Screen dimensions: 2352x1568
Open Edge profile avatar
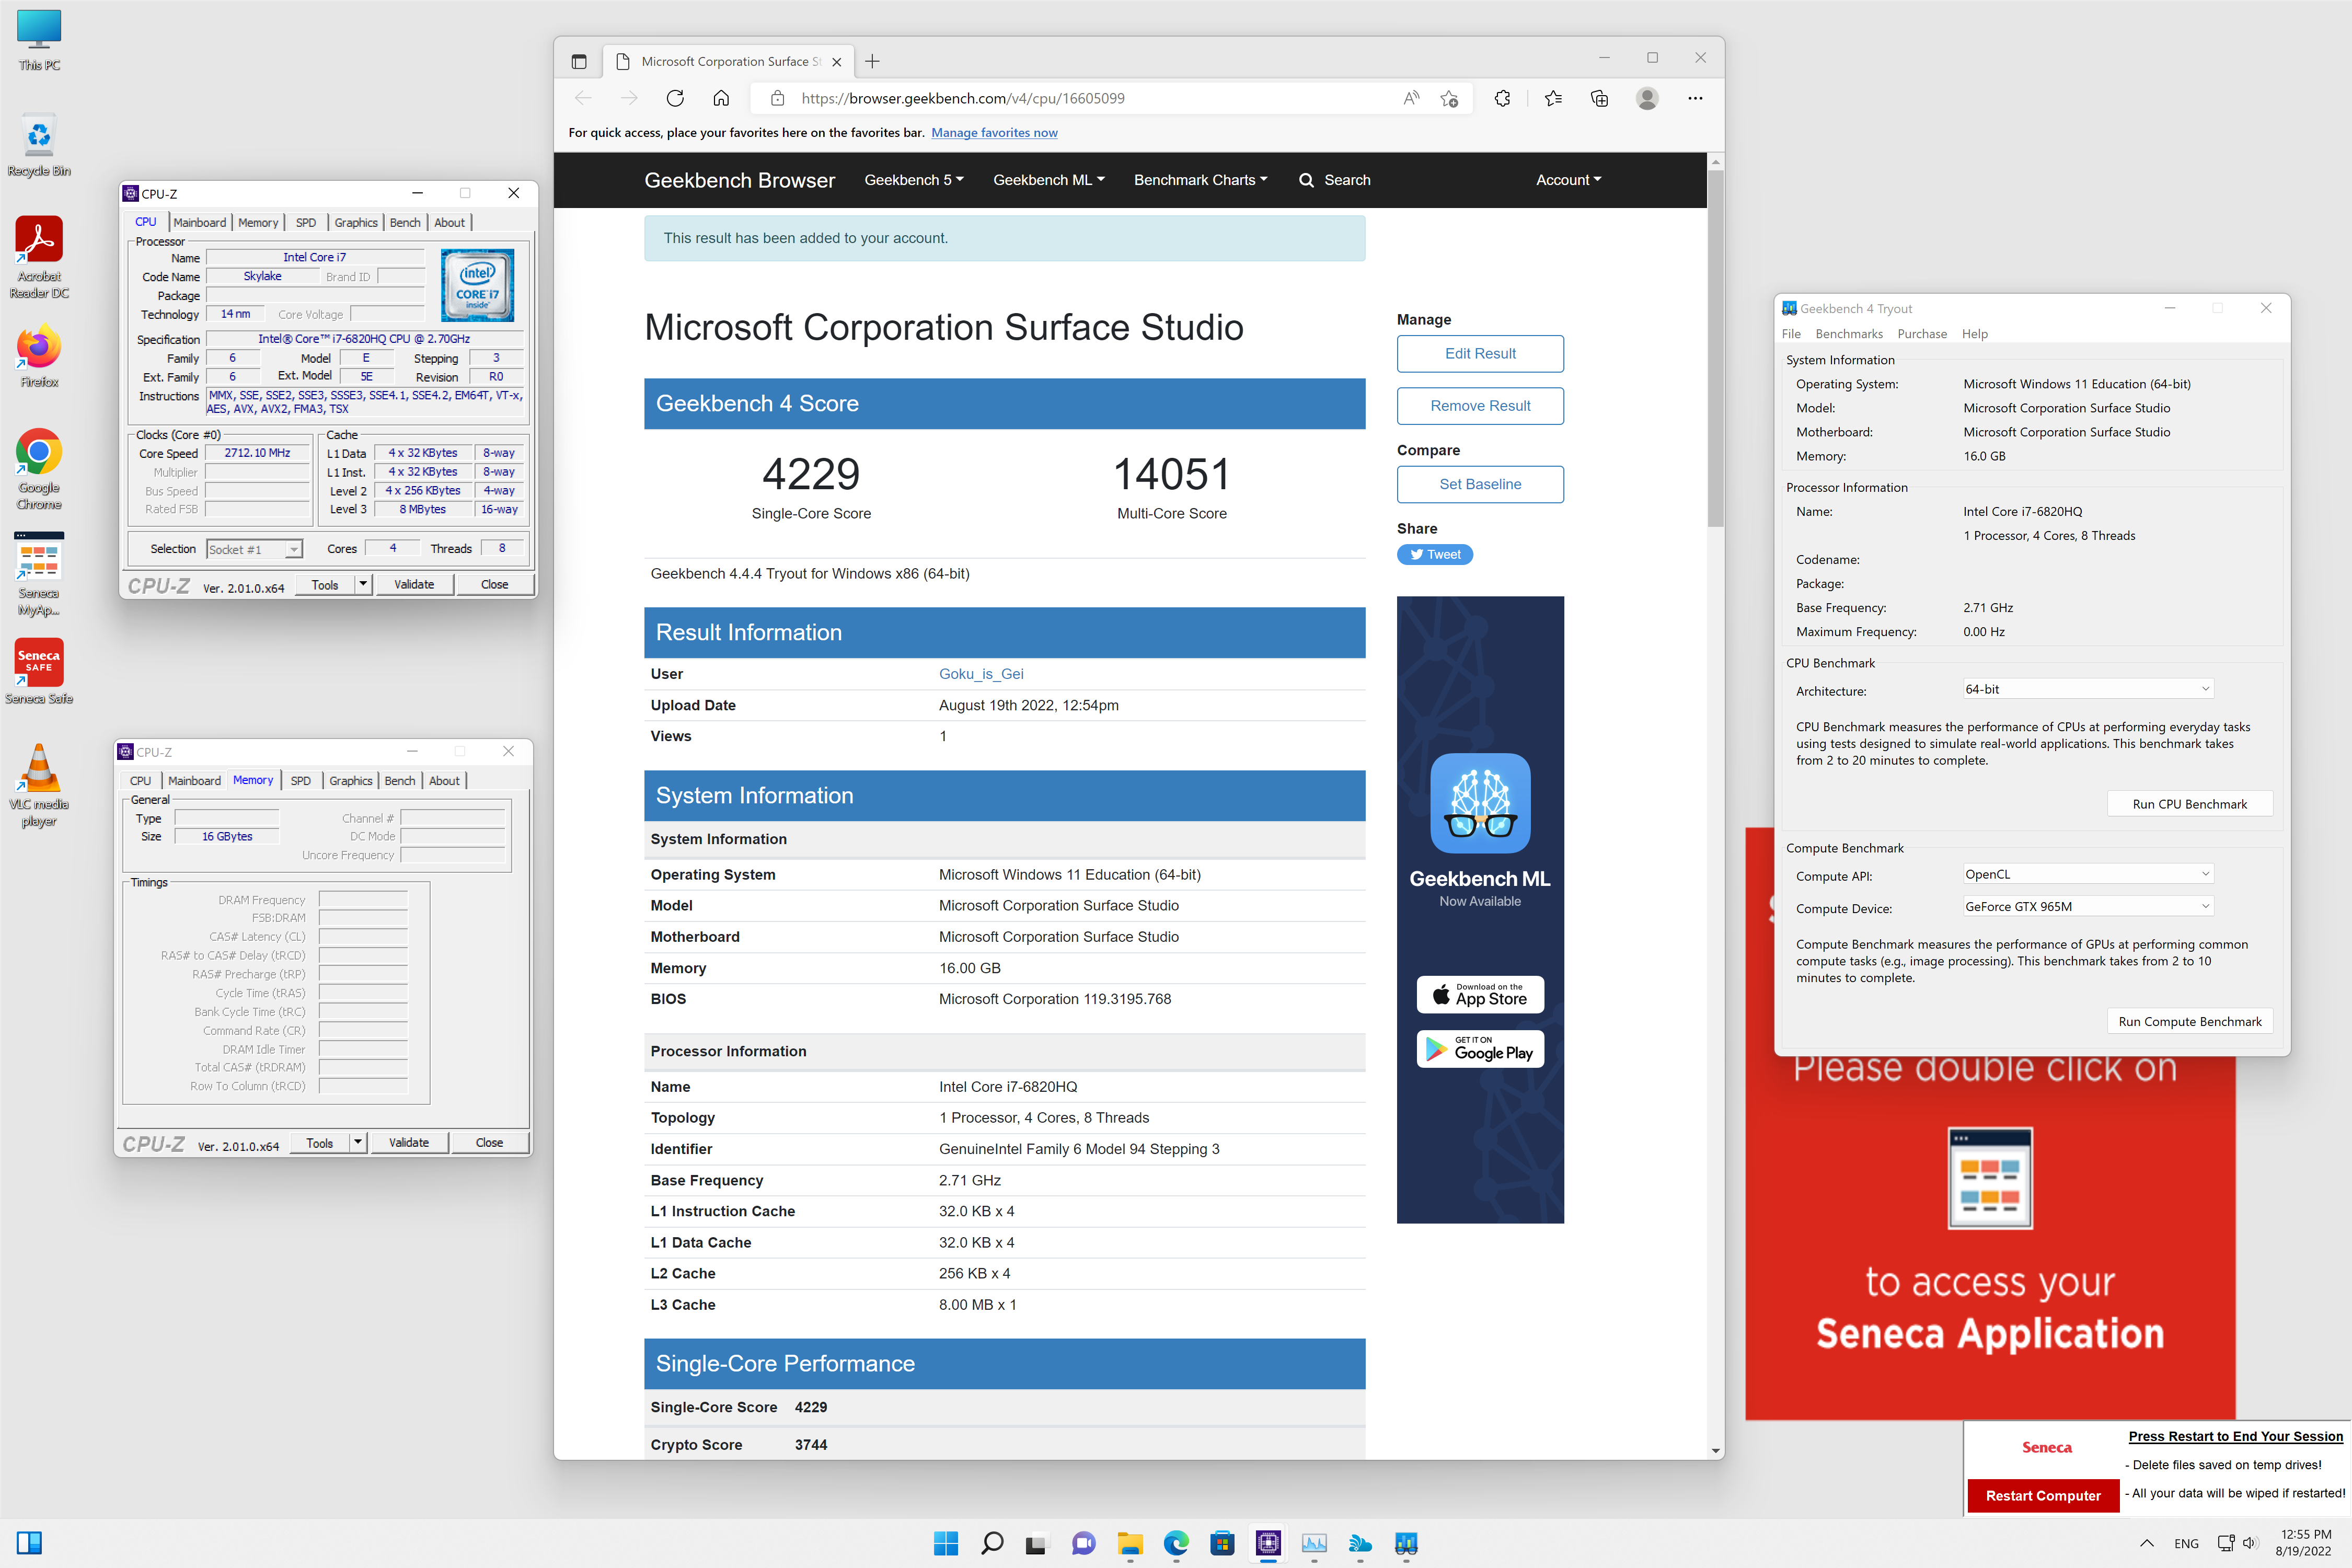[1647, 98]
